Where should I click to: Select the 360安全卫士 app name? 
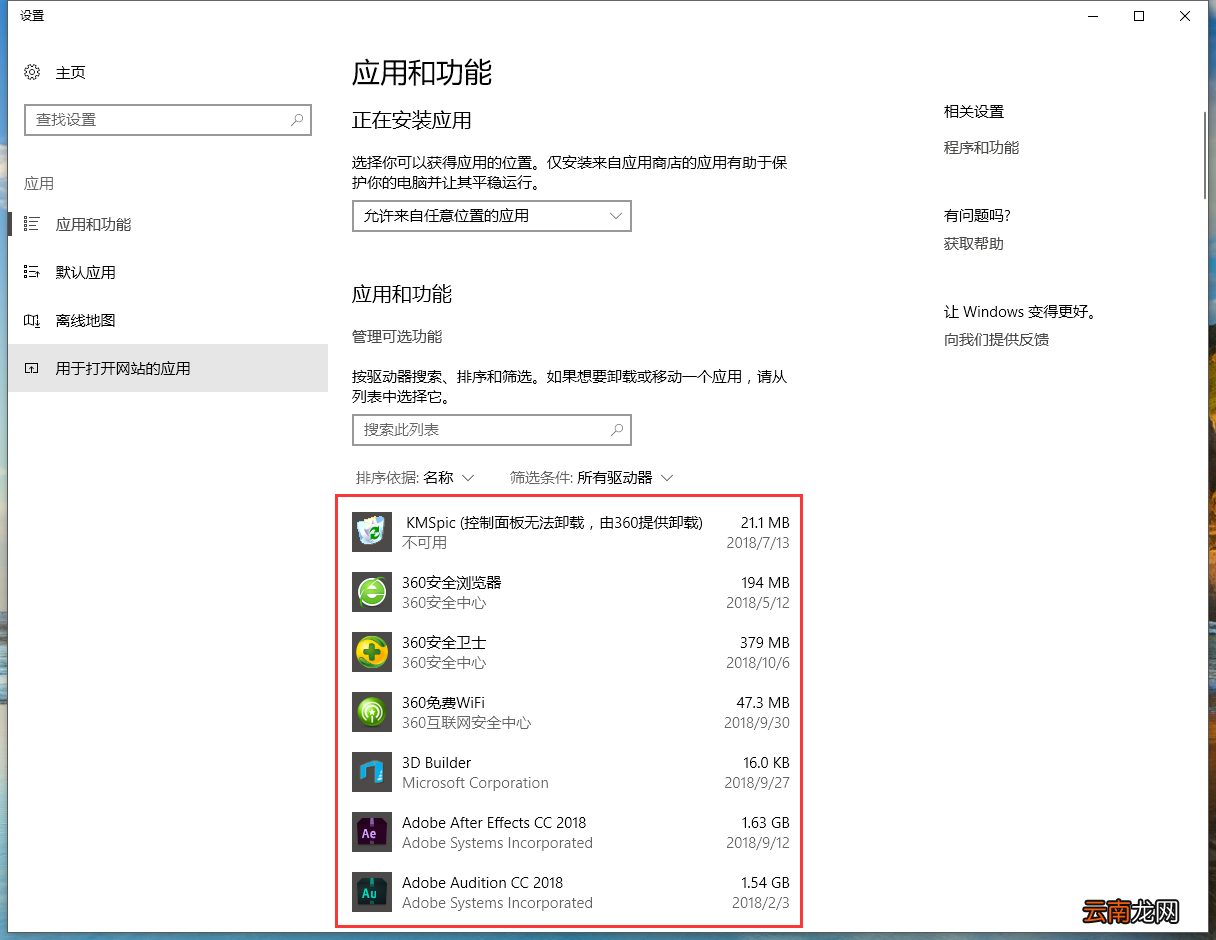tap(444, 643)
